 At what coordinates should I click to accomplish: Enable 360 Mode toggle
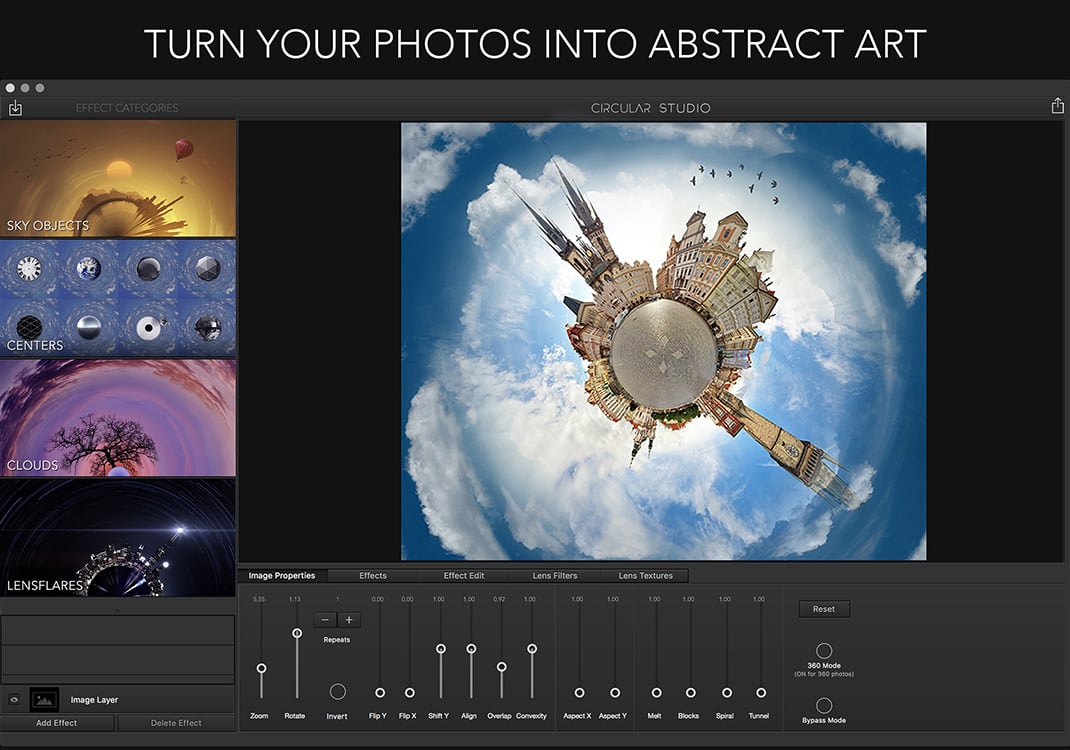pos(824,651)
